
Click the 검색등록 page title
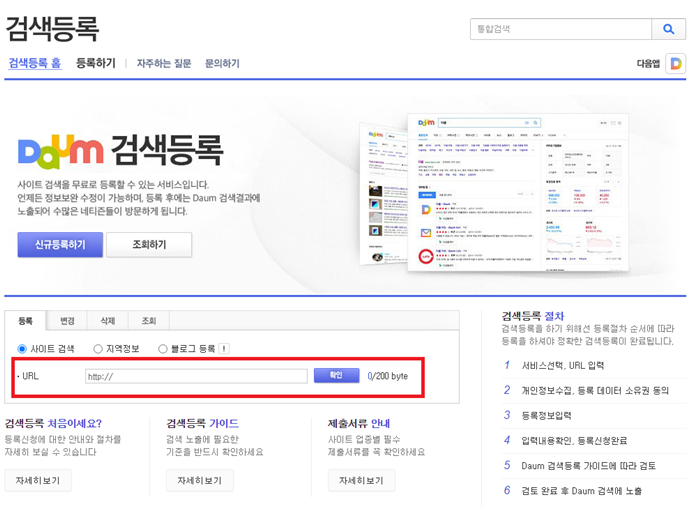(x=52, y=29)
